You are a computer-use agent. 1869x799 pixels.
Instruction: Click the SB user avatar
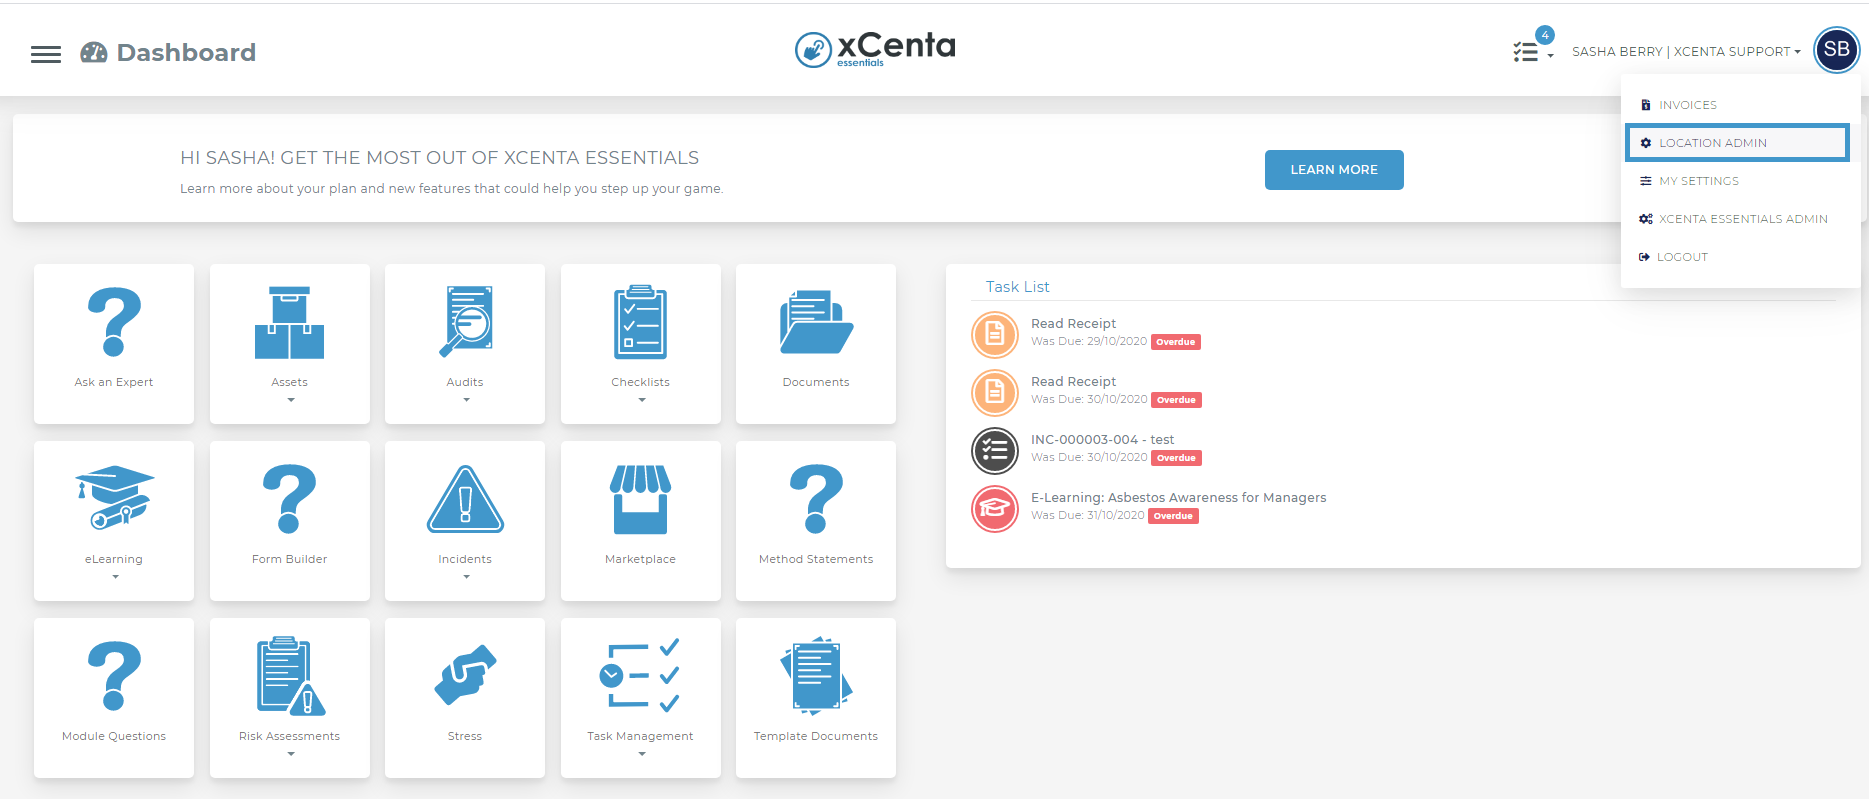[x=1836, y=50]
